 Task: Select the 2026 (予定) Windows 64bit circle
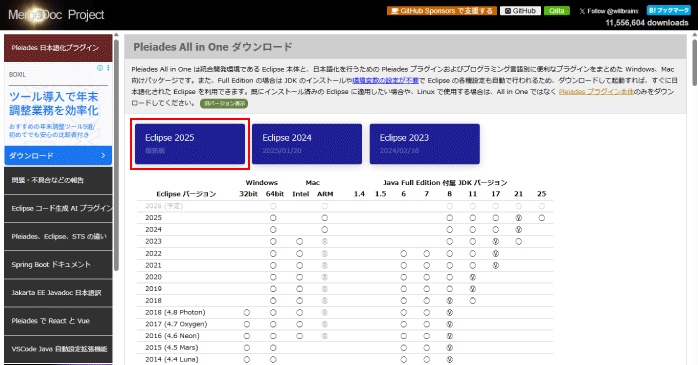point(273,206)
